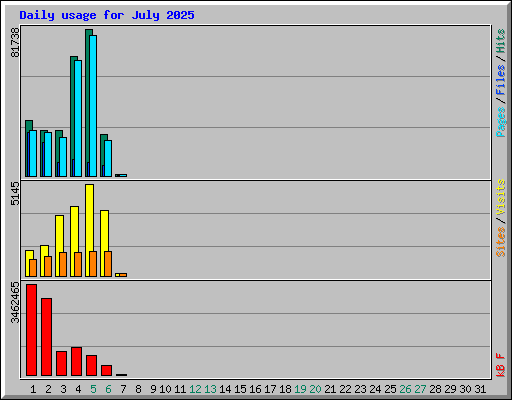
Task: Click the day 3 red KB bar
Action: 61,363
